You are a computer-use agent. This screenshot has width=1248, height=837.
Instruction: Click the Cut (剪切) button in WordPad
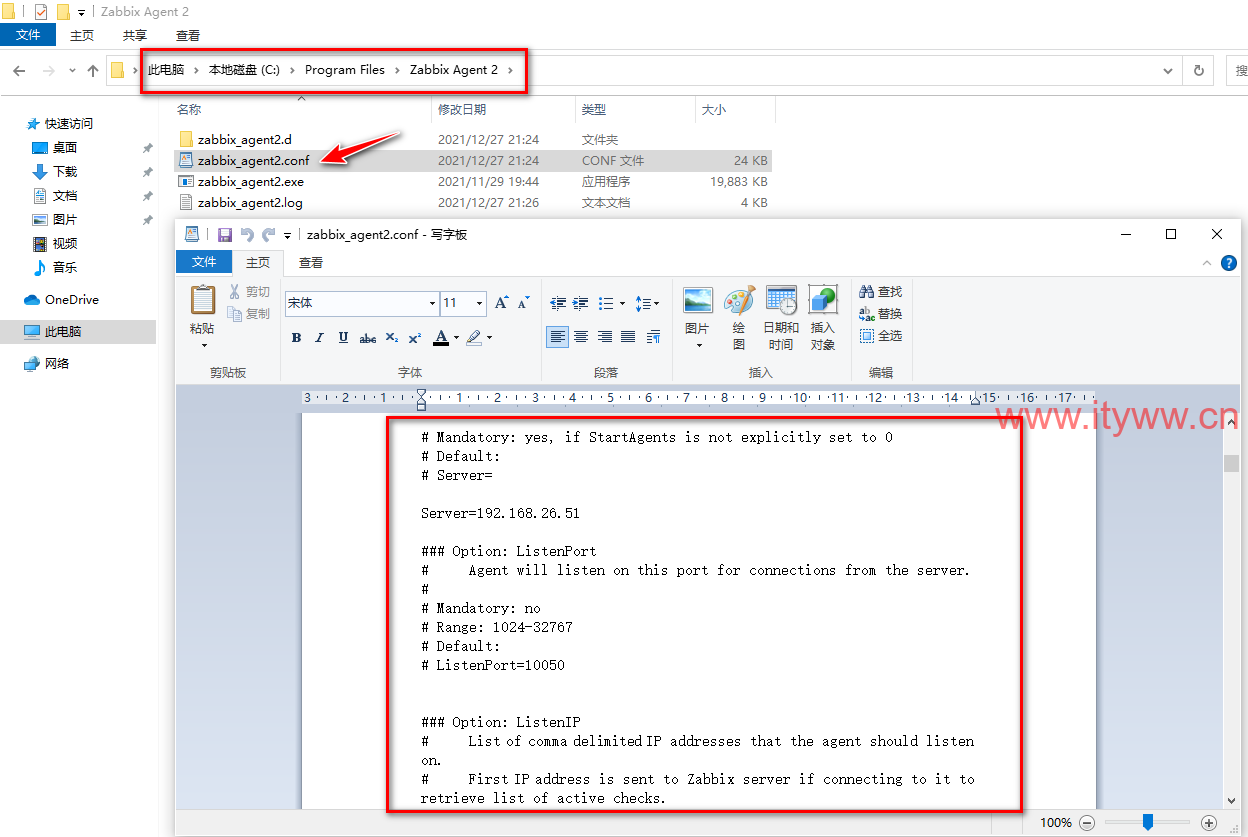click(x=249, y=292)
